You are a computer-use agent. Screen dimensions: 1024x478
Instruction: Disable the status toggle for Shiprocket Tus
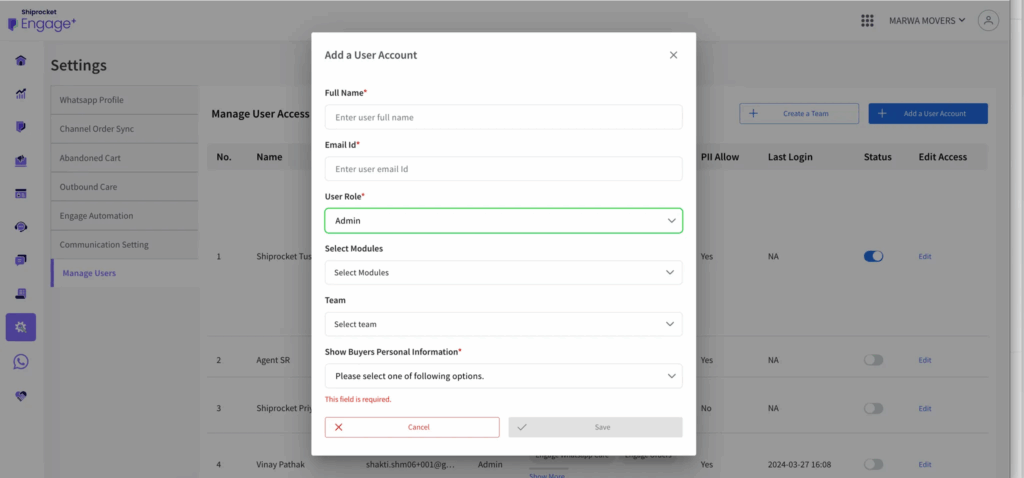pos(873,256)
